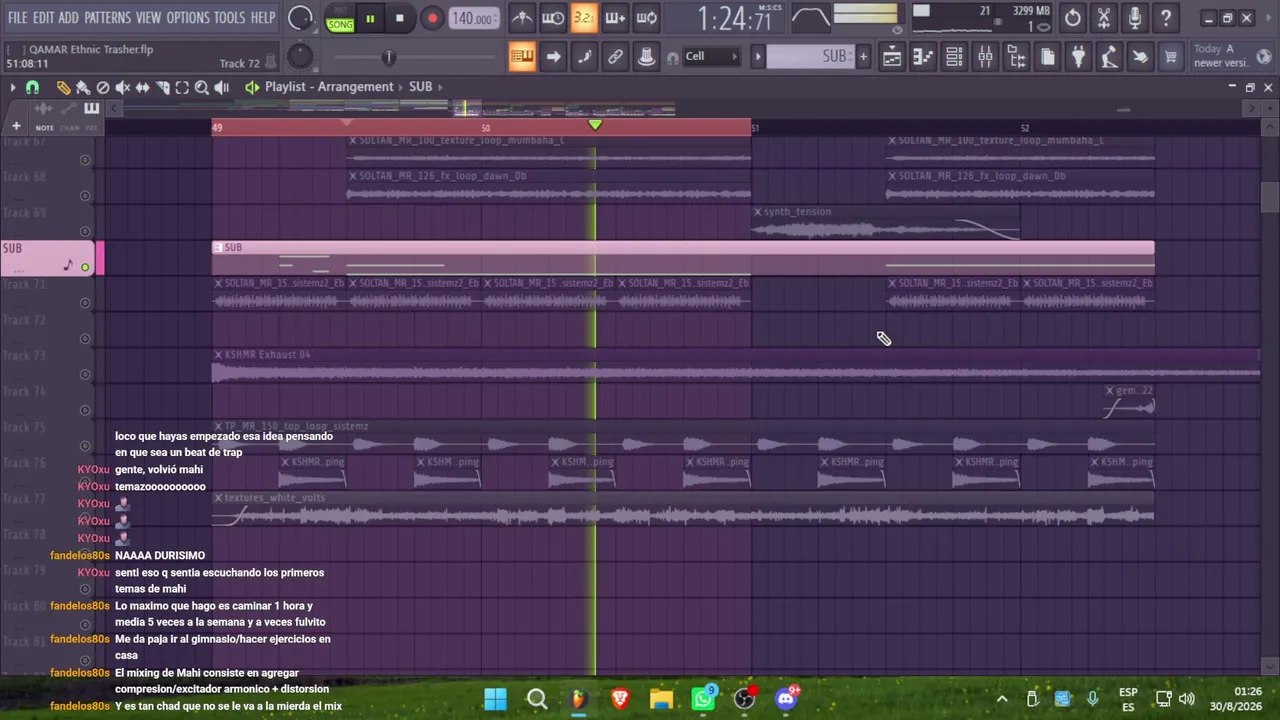The width and height of the screenshot is (1280, 720).
Task: Open the Piano roll view icon
Action: 923,57
